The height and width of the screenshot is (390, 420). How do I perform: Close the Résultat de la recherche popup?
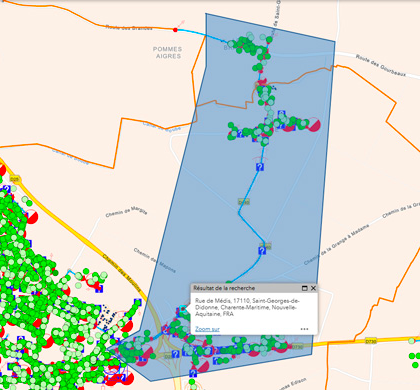[x=313, y=288]
